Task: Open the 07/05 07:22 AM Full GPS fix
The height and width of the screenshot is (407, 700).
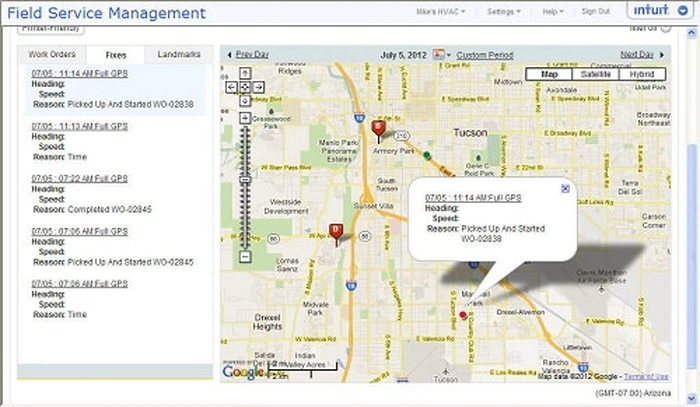Action: 79,179
